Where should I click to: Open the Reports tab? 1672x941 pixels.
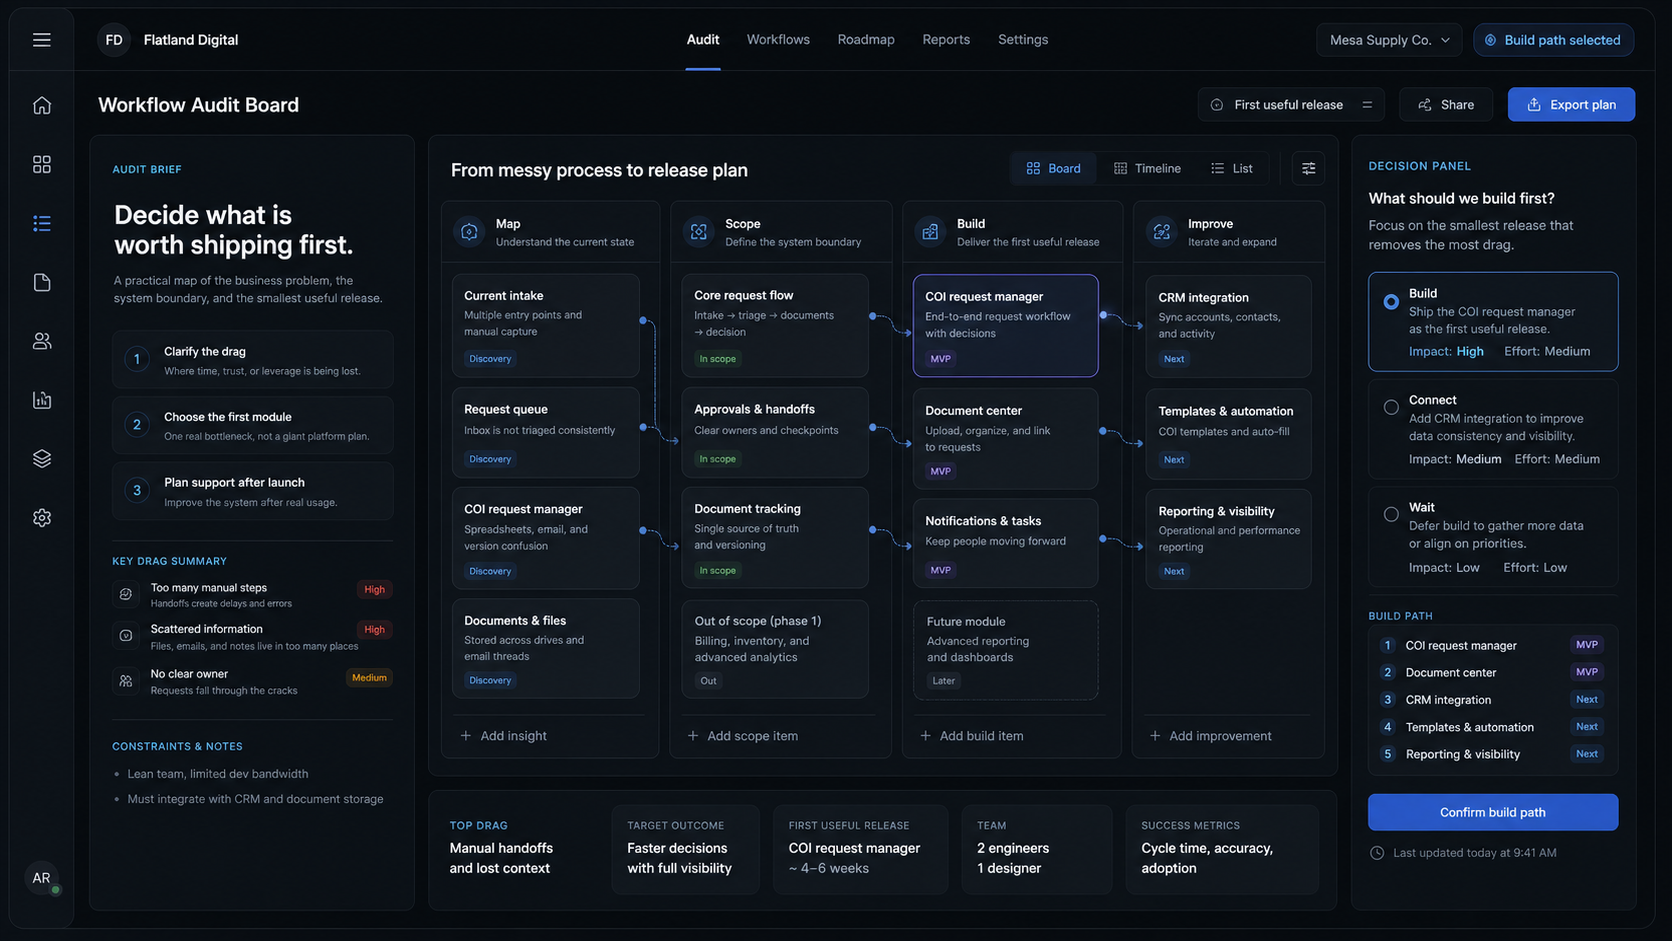(946, 40)
